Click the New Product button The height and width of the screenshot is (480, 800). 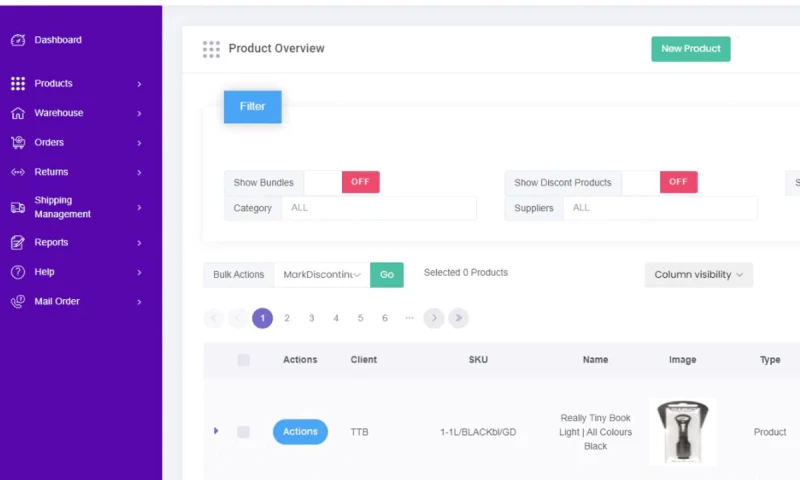(691, 49)
